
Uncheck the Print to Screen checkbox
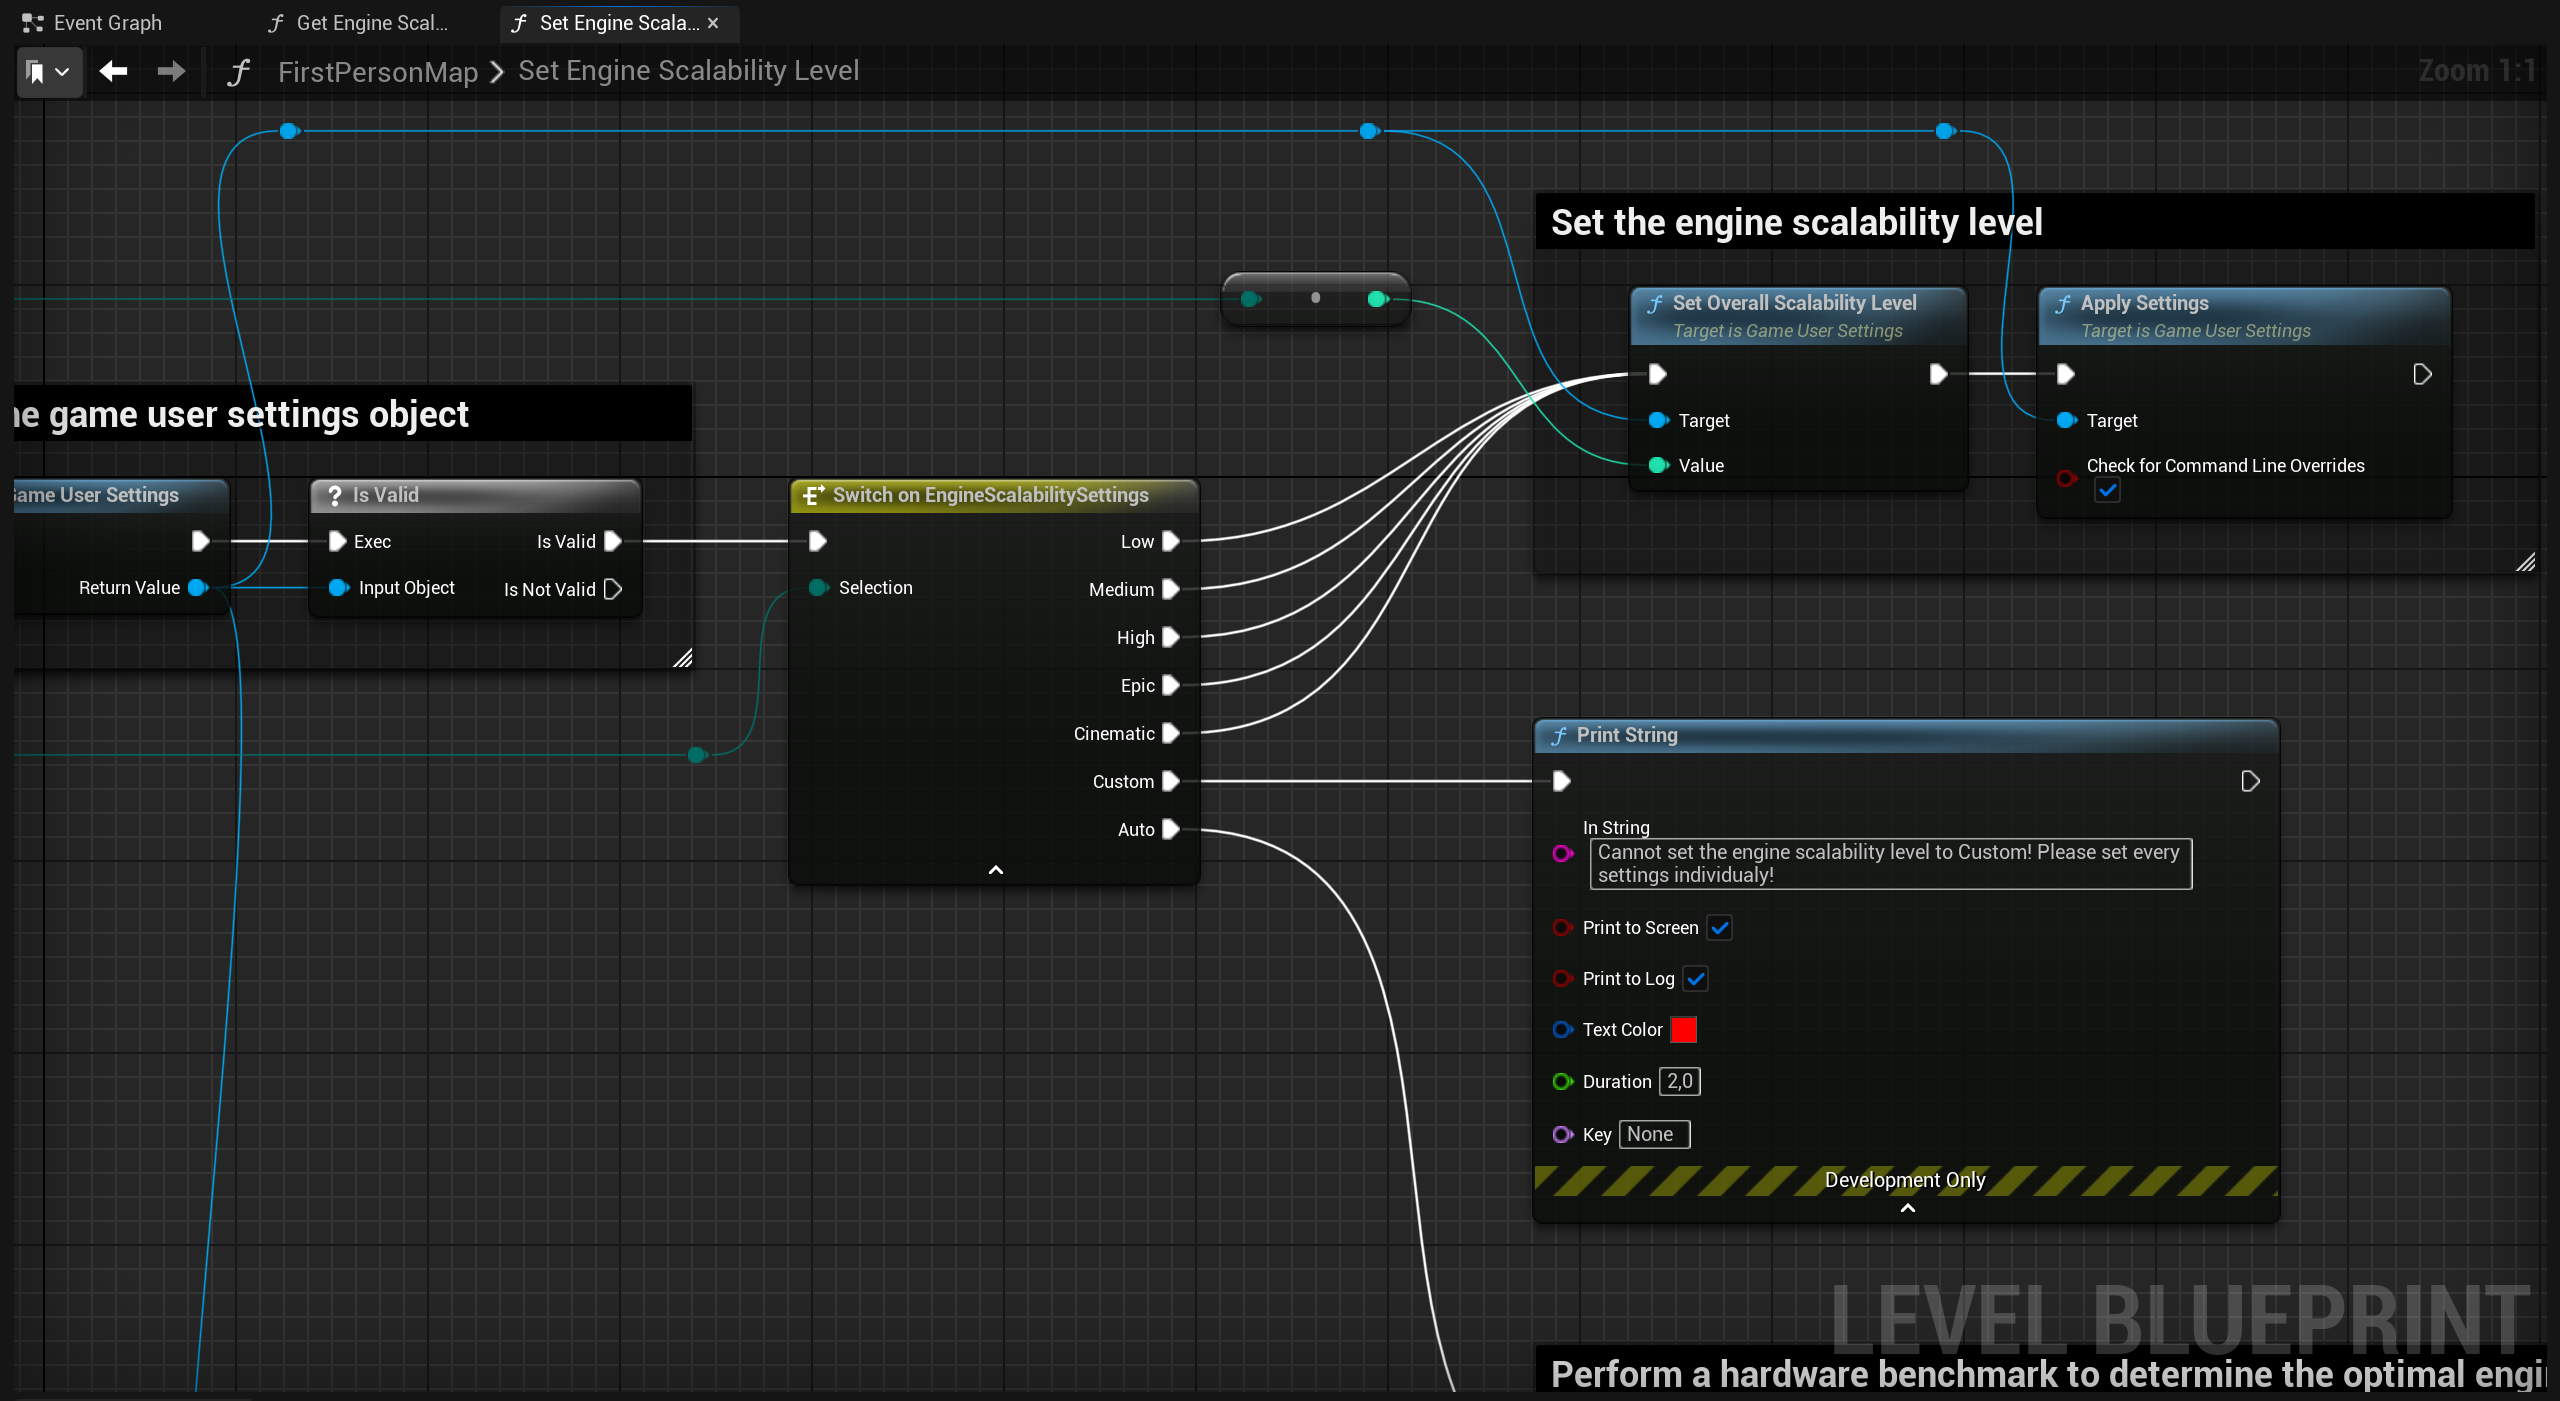(1719, 928)
